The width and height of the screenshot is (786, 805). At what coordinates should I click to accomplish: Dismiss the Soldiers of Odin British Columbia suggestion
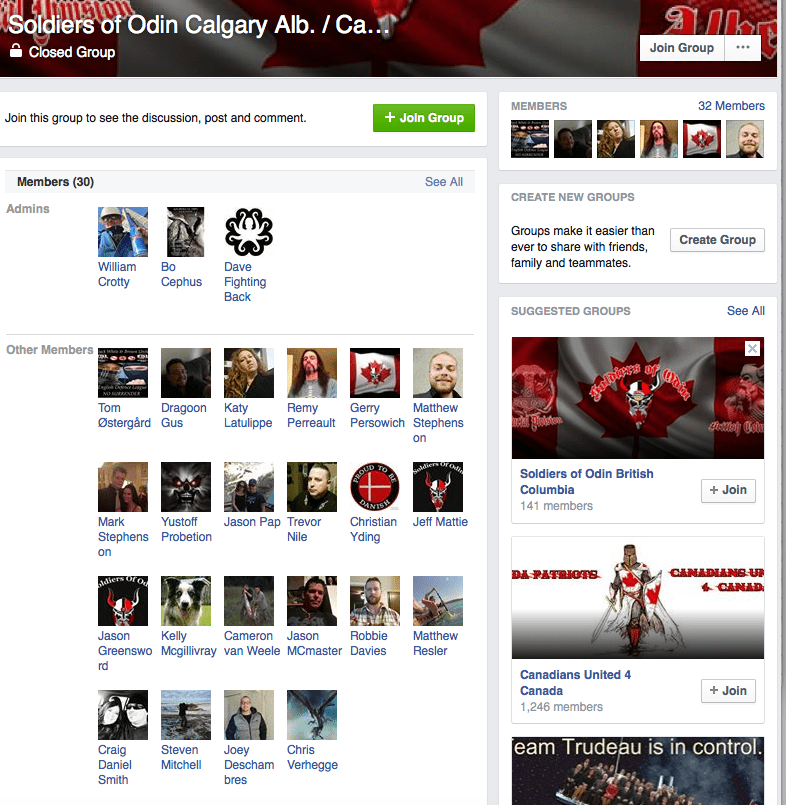pos(753,348)
